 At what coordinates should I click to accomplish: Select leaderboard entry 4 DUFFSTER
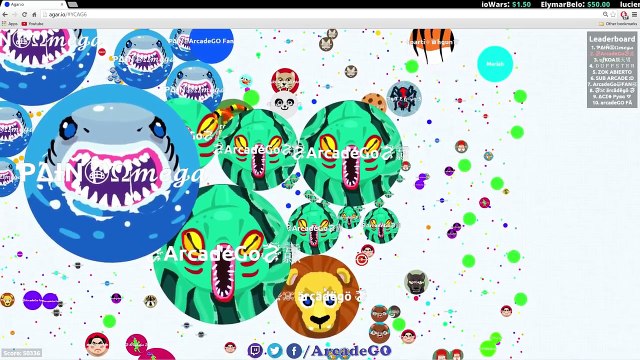coord(612,66)
